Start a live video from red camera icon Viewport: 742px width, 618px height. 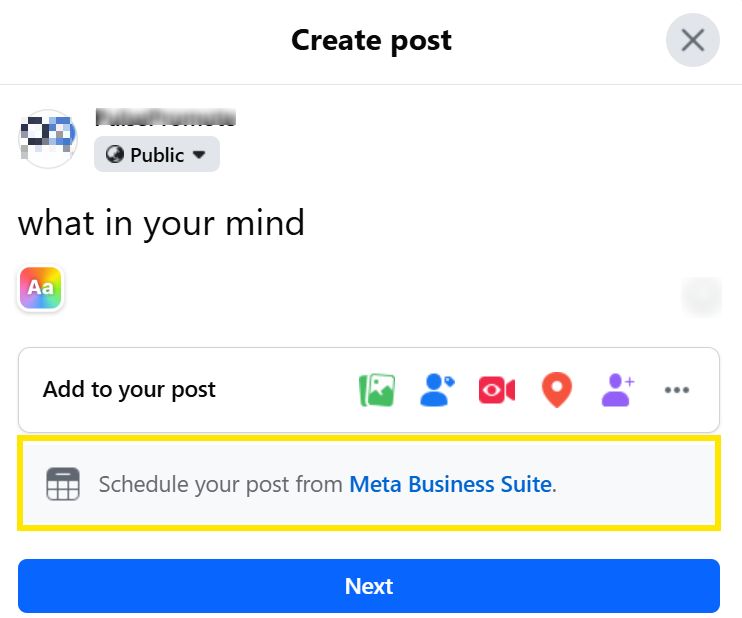(496, 390)
